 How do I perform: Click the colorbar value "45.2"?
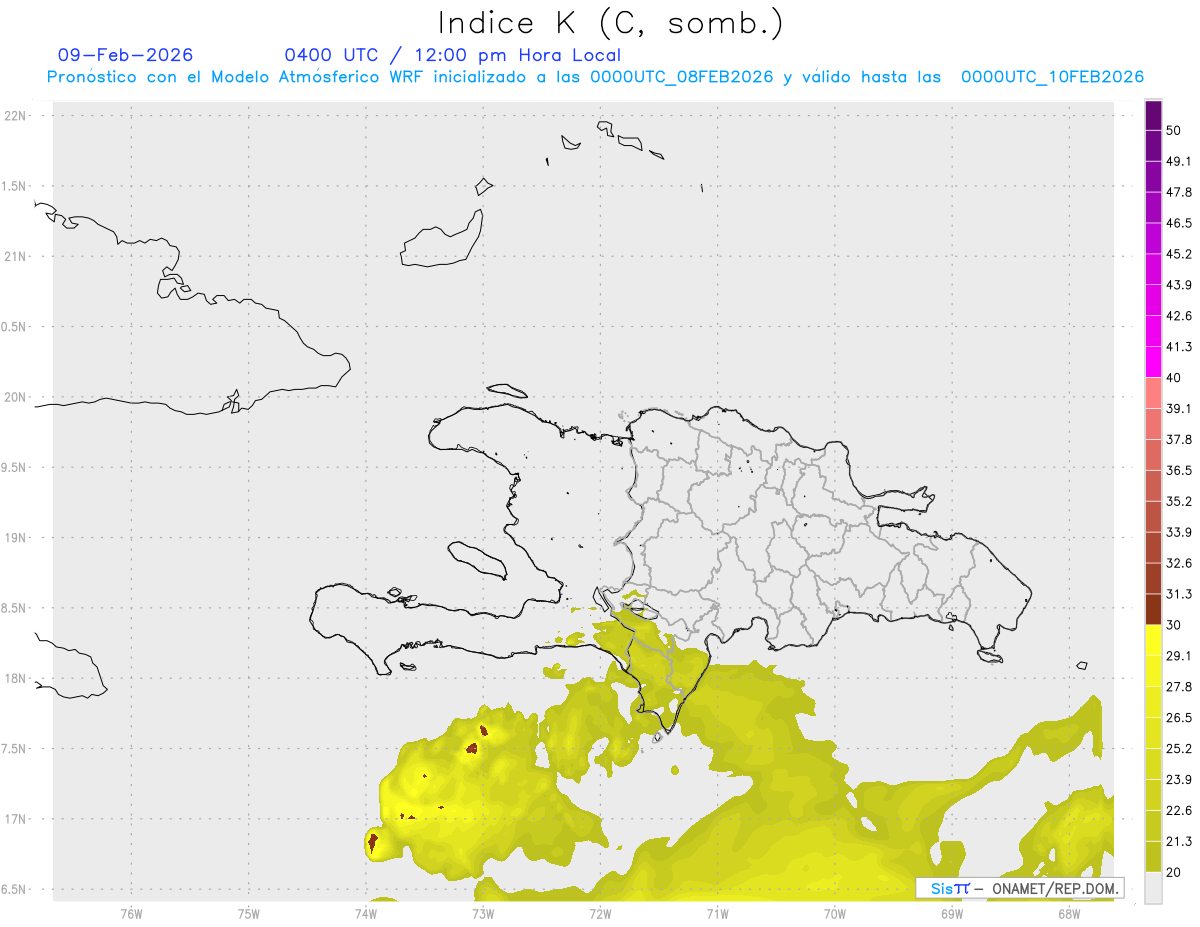1178,254
